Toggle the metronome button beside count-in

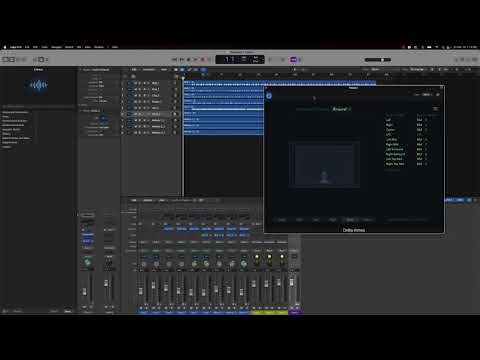(x=300, y=60)
